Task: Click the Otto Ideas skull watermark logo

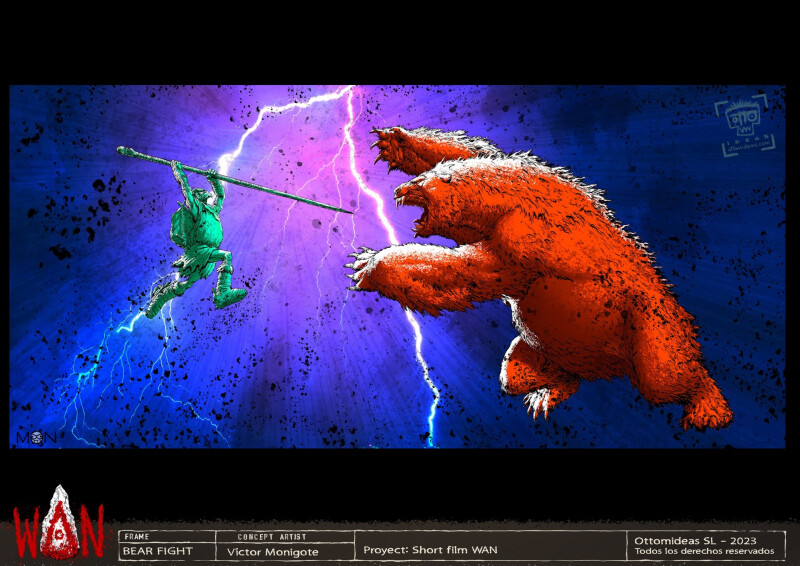Action: coord(745,117)
